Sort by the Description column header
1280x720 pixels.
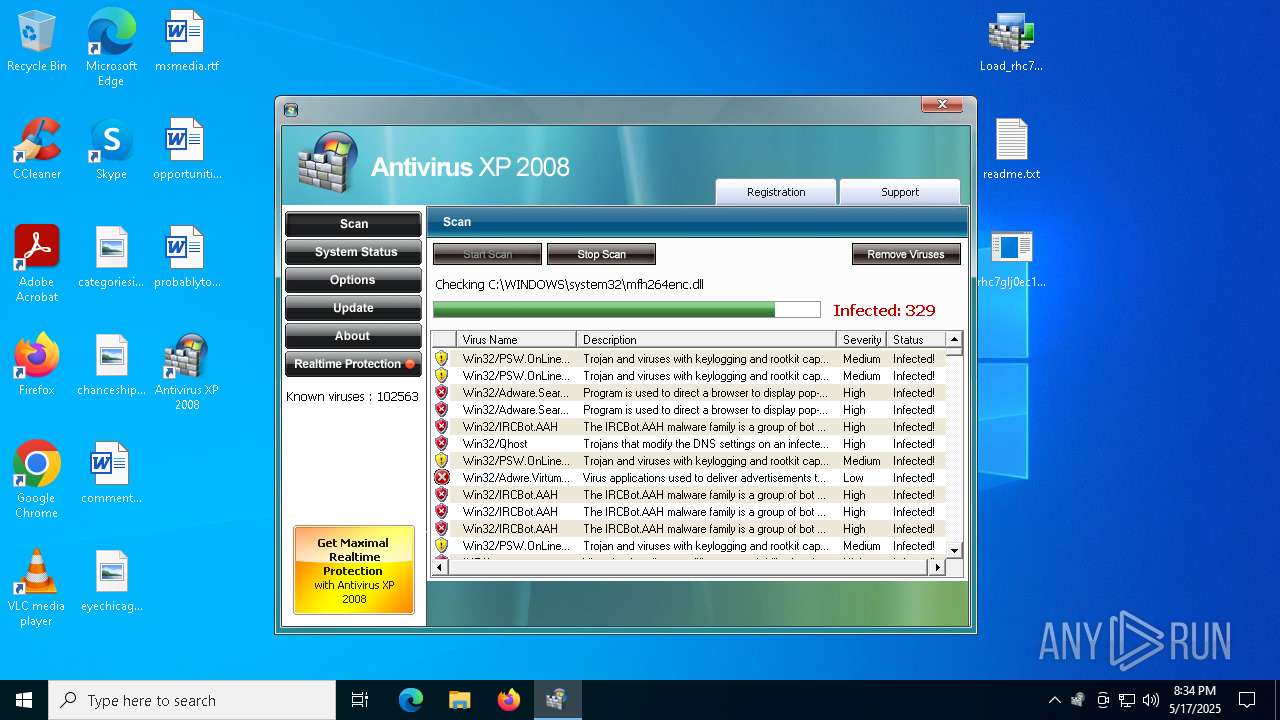tap(706, 340)
